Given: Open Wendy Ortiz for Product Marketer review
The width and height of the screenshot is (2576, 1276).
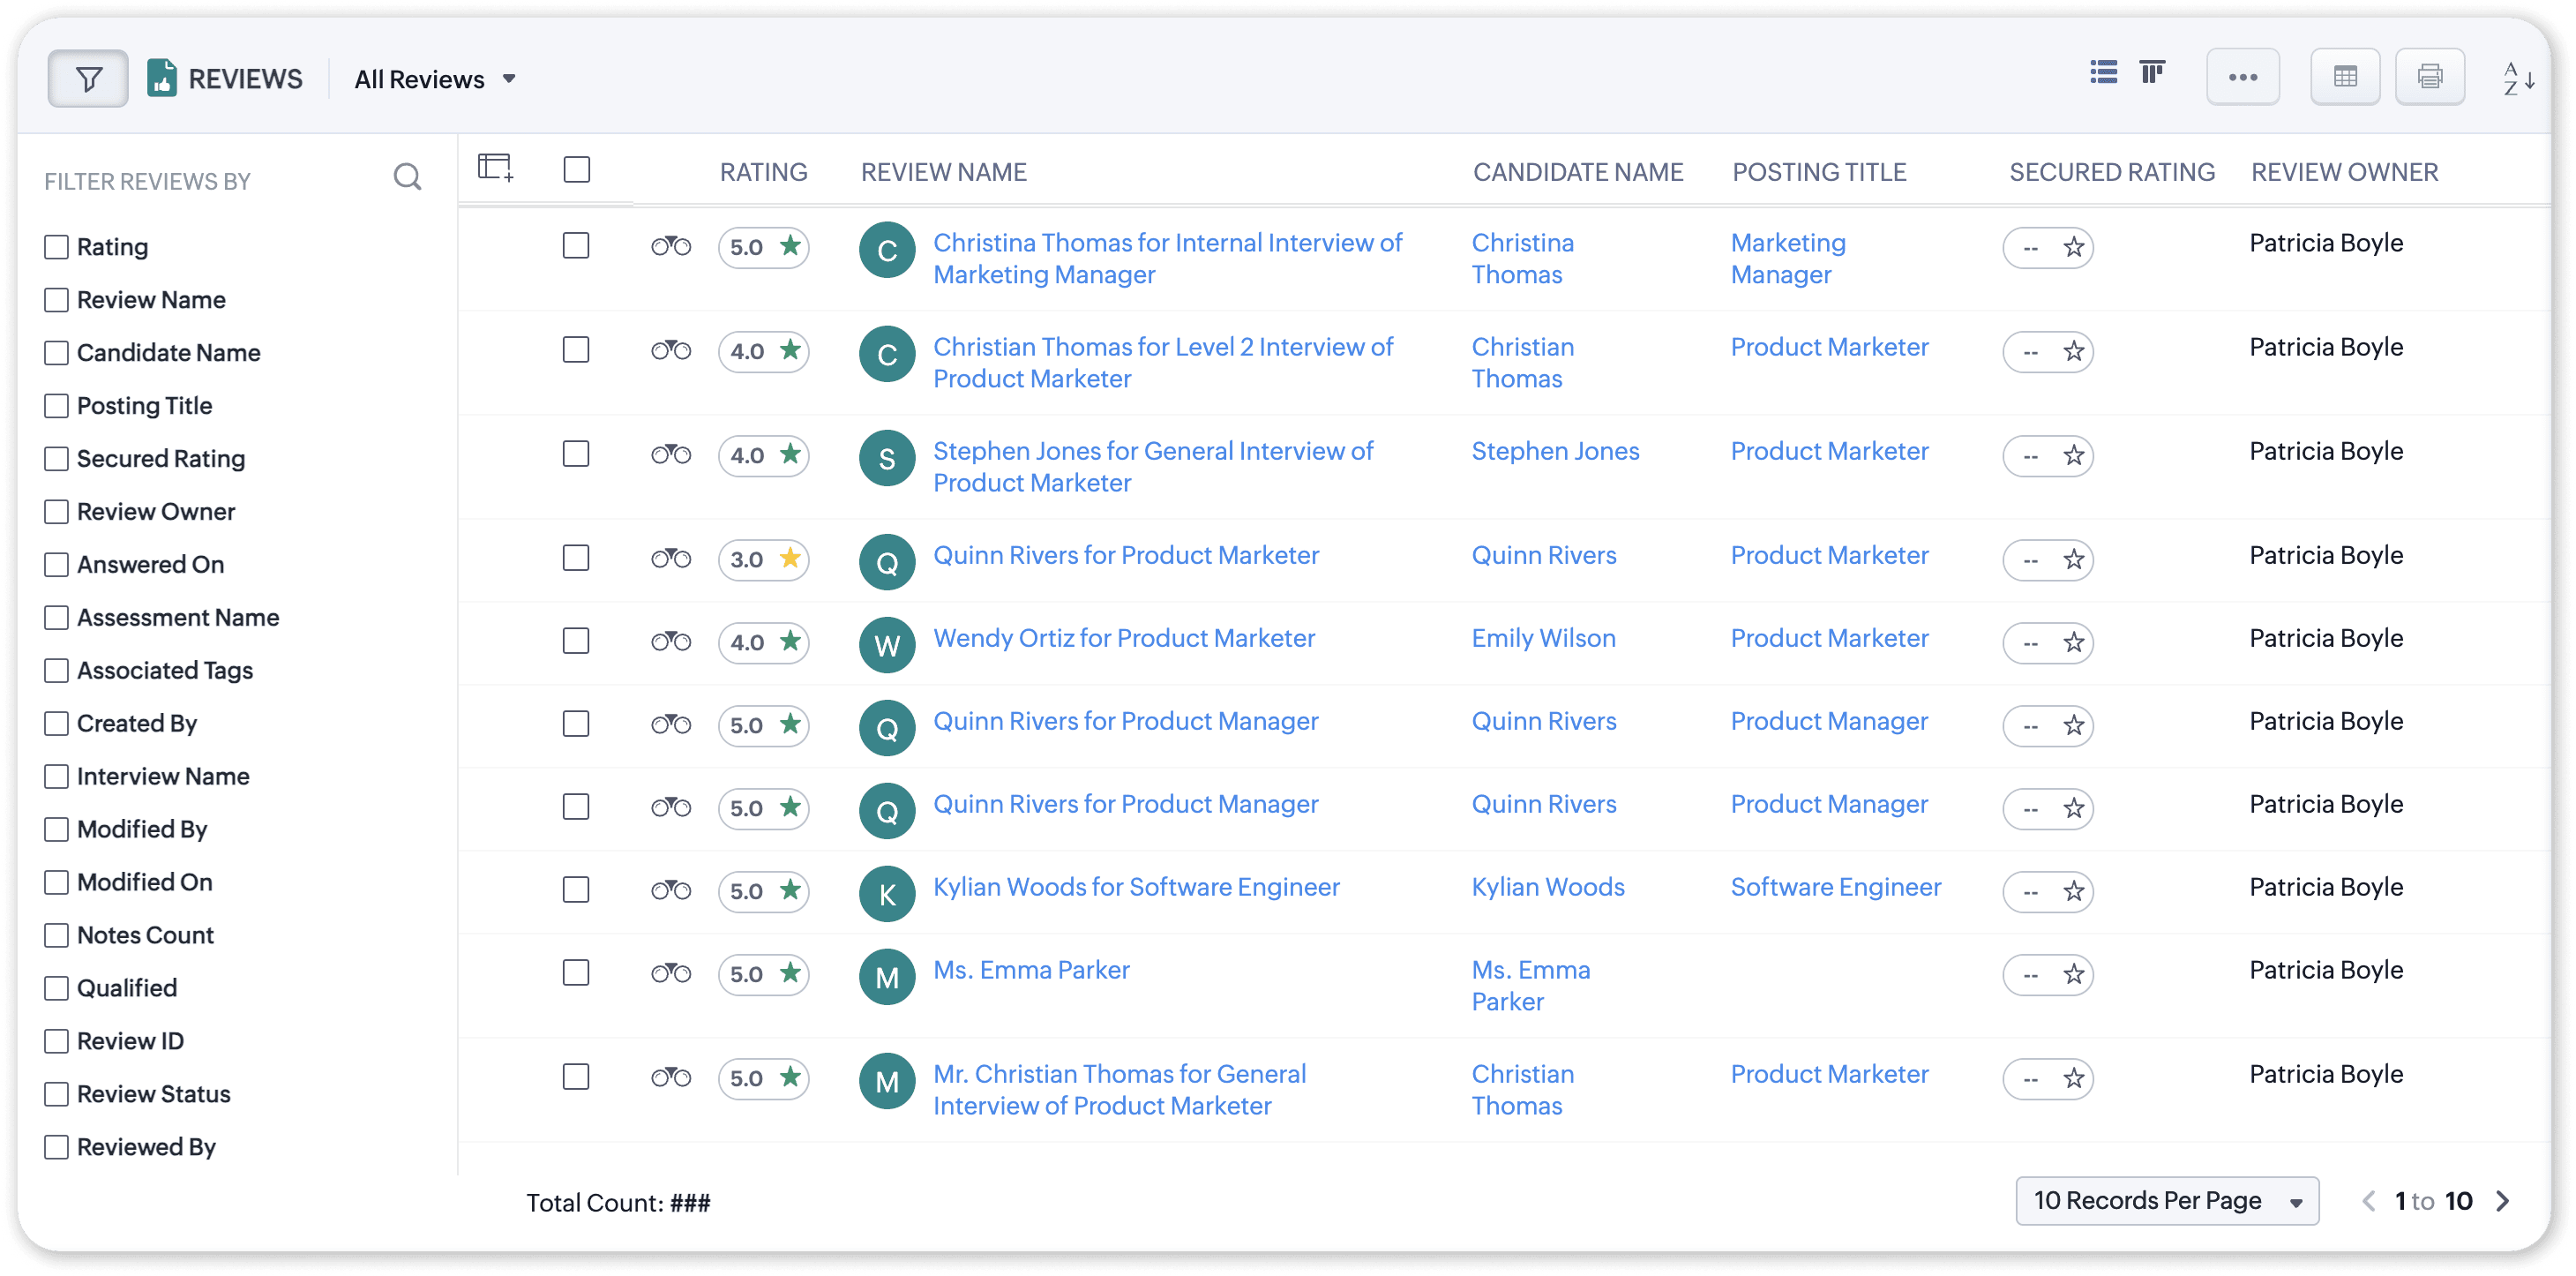Looking at the screenshot, I should tap(1123, 638).
